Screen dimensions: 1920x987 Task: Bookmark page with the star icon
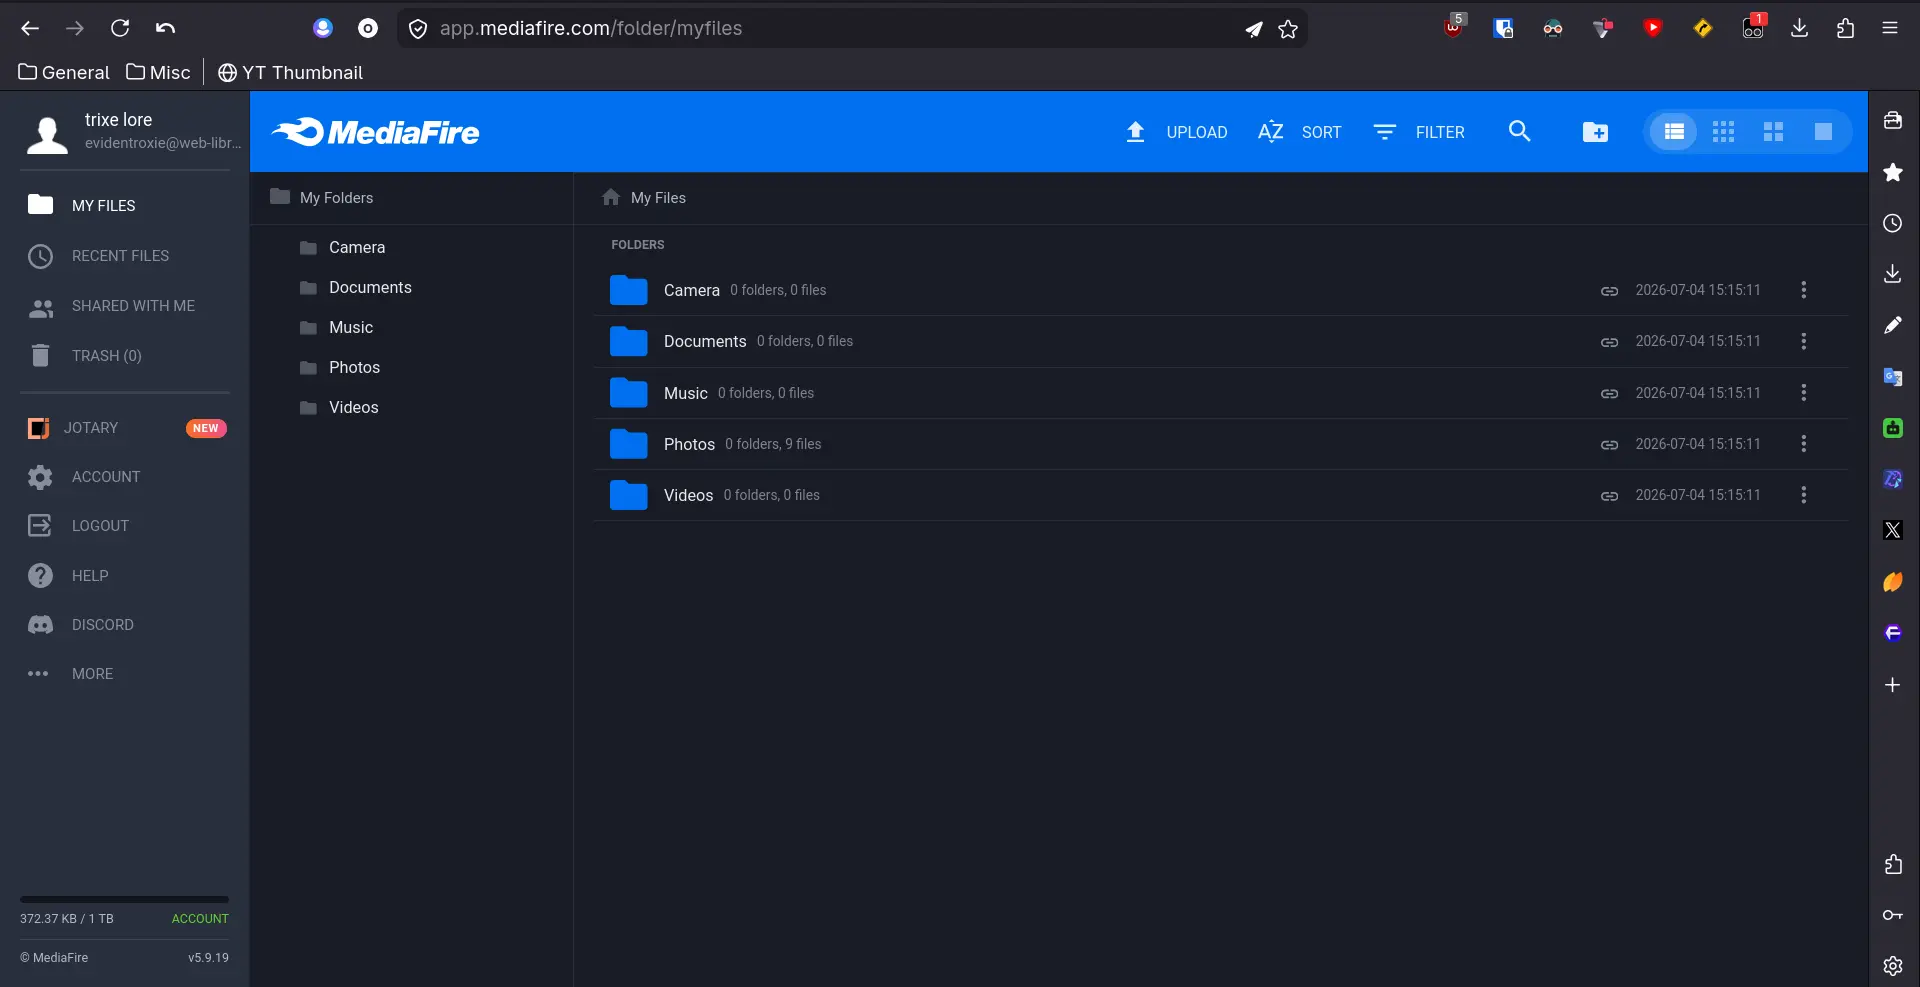[1288, 29]
